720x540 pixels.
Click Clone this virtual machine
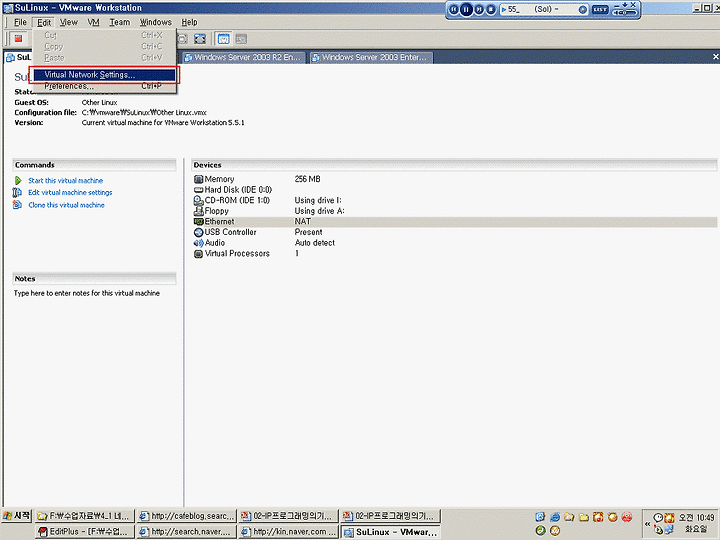(x=66, y=205)
